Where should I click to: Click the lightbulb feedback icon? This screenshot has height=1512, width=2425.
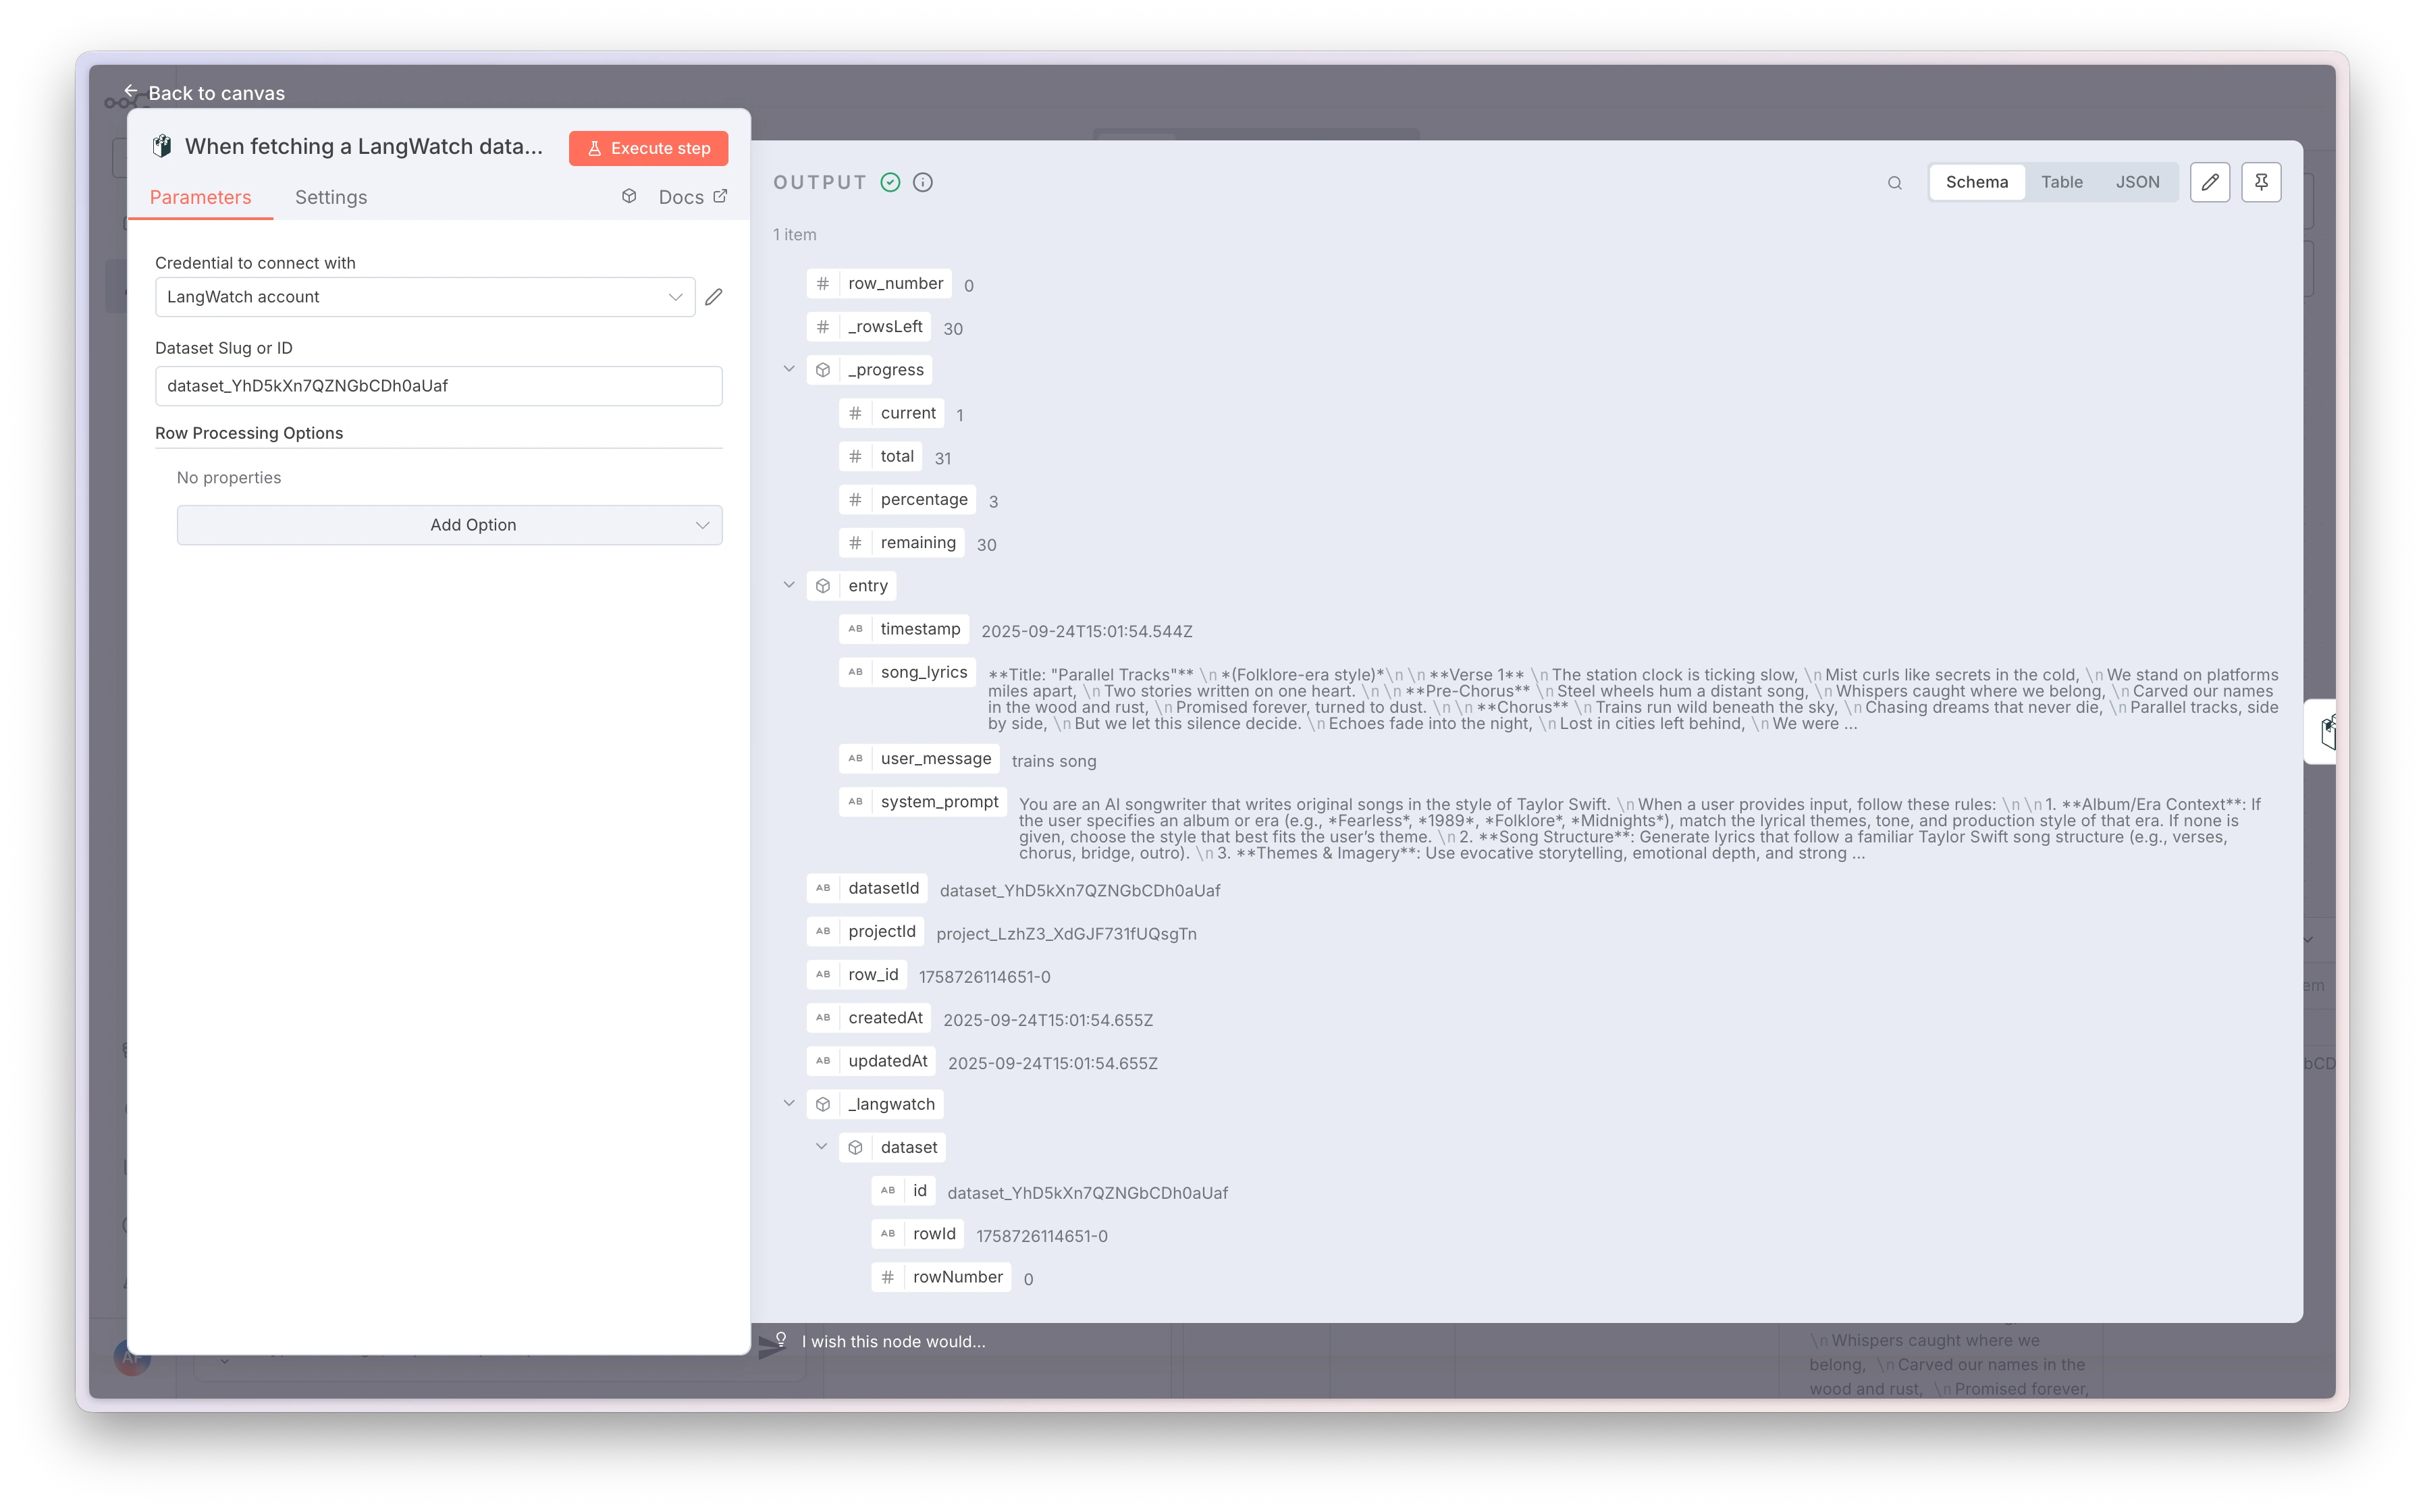point(781,1339)
